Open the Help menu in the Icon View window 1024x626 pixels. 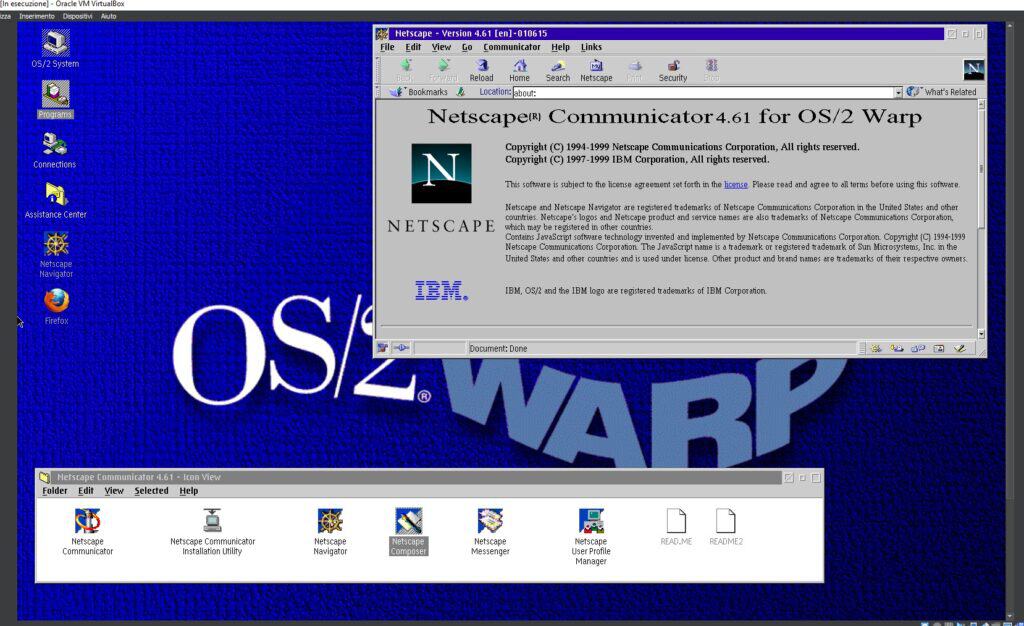(x=189, y=491)
